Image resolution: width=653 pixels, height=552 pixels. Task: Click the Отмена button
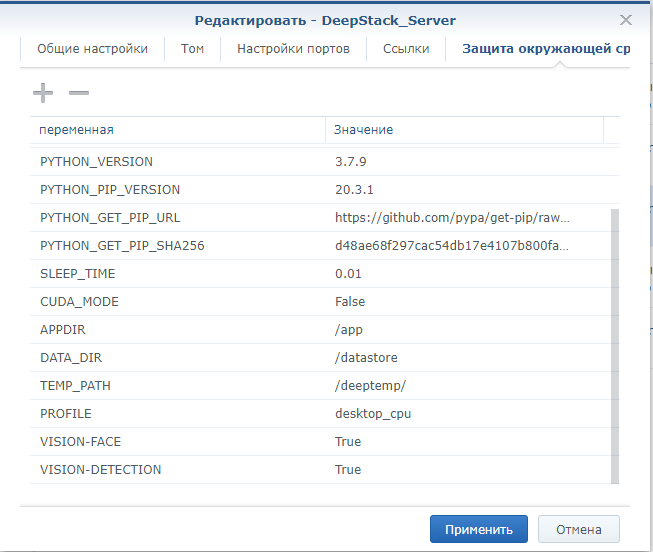point(578,529)
